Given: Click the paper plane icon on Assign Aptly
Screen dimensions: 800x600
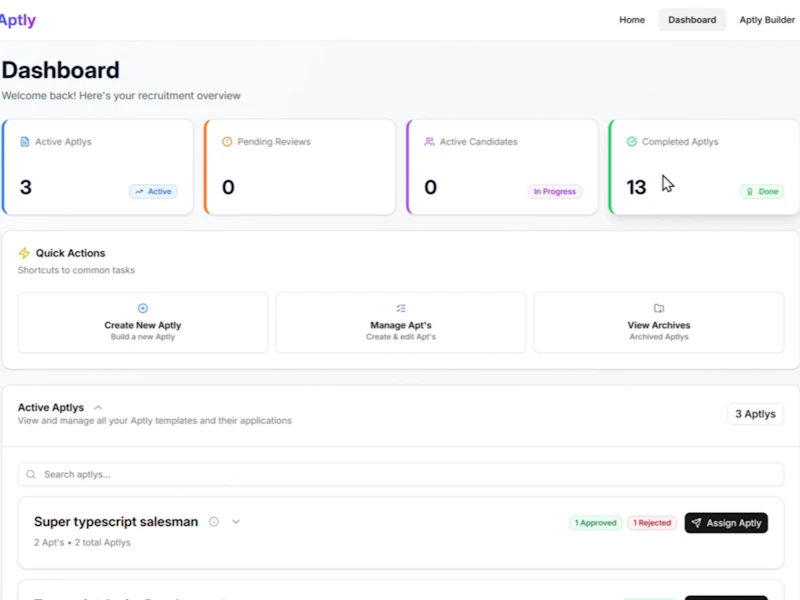Looking at the screenshot, I should [x=696, y=523].
